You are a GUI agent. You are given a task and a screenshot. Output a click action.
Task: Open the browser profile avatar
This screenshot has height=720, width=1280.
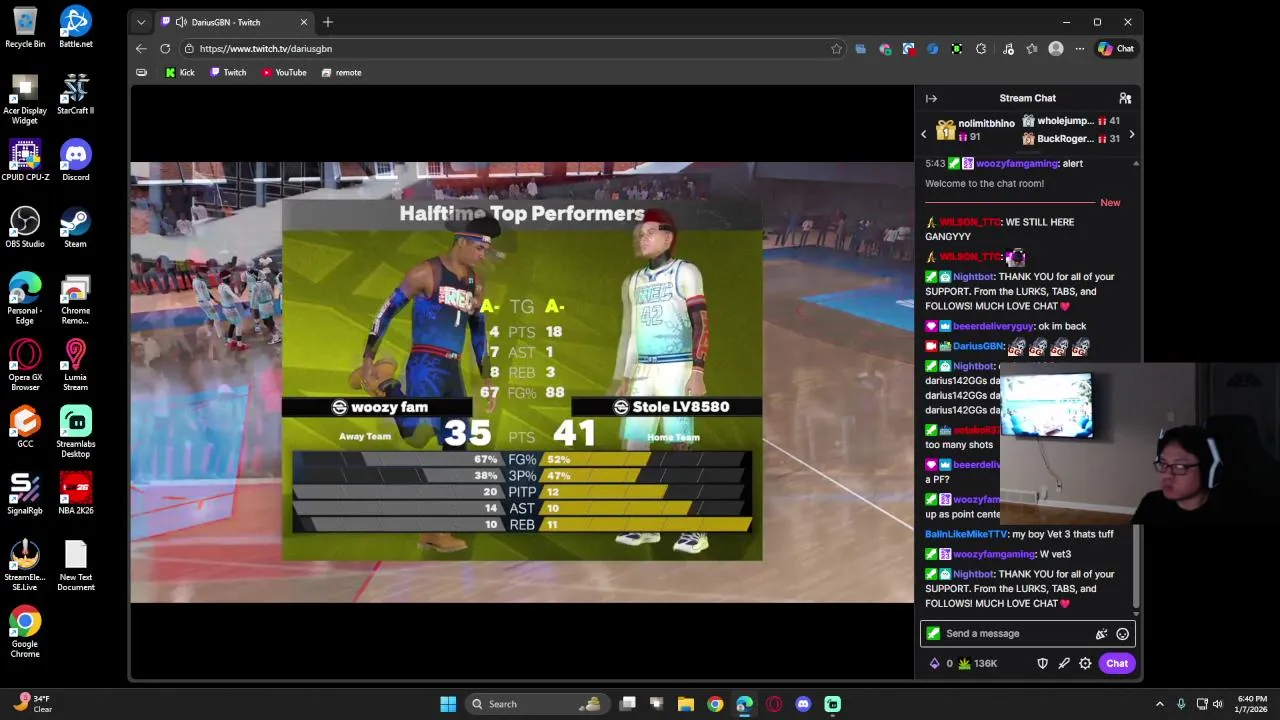point(1056,48)
